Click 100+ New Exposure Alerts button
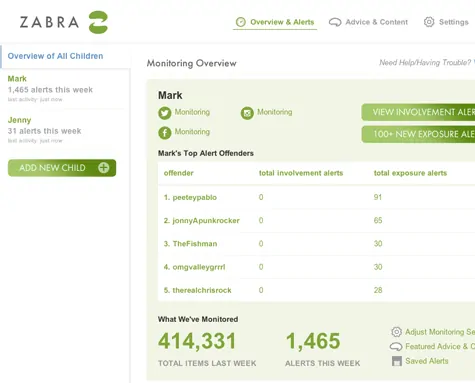This screenshot has width=475, height=383. (418, 134)
